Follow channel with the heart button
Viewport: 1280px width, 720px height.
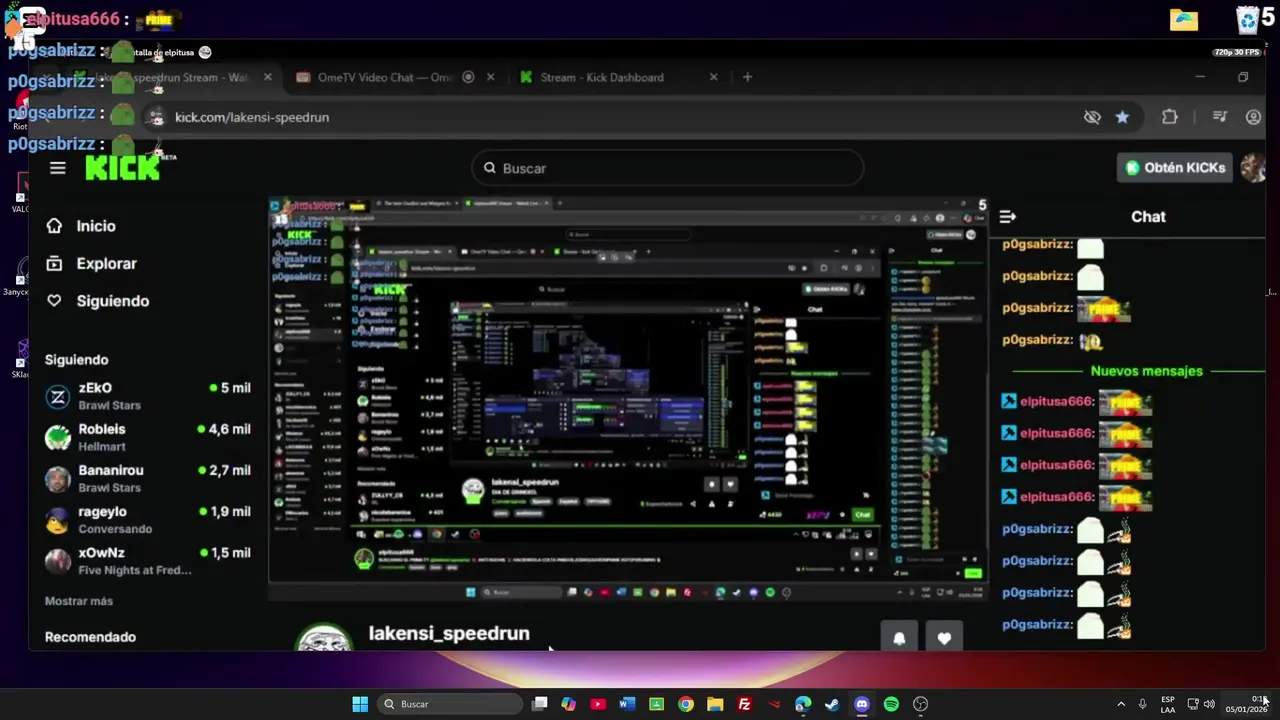tap(944, 638)
